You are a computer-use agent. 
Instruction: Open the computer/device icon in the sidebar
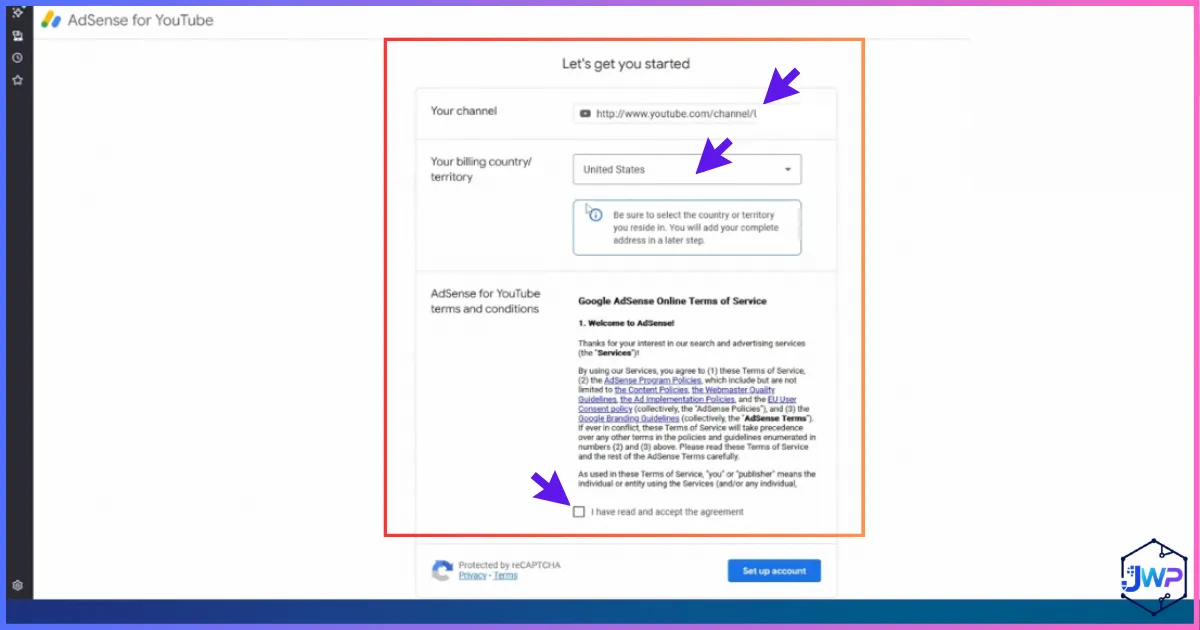click(x=17, y=36)
